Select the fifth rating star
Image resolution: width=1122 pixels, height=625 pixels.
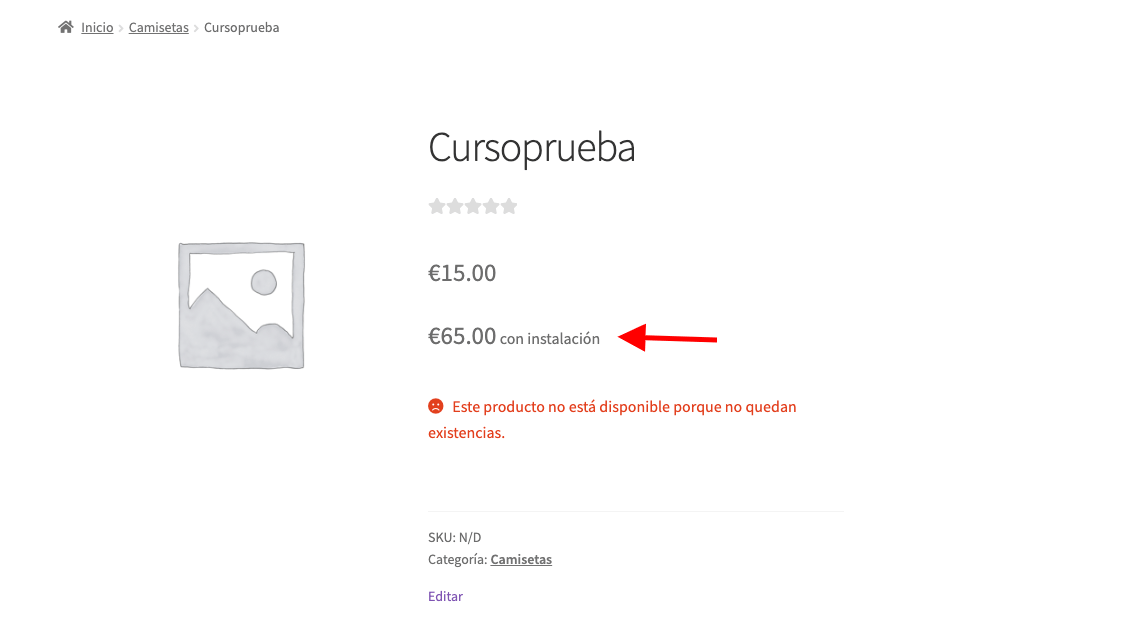pyautogui.click(x=509, y=206)
